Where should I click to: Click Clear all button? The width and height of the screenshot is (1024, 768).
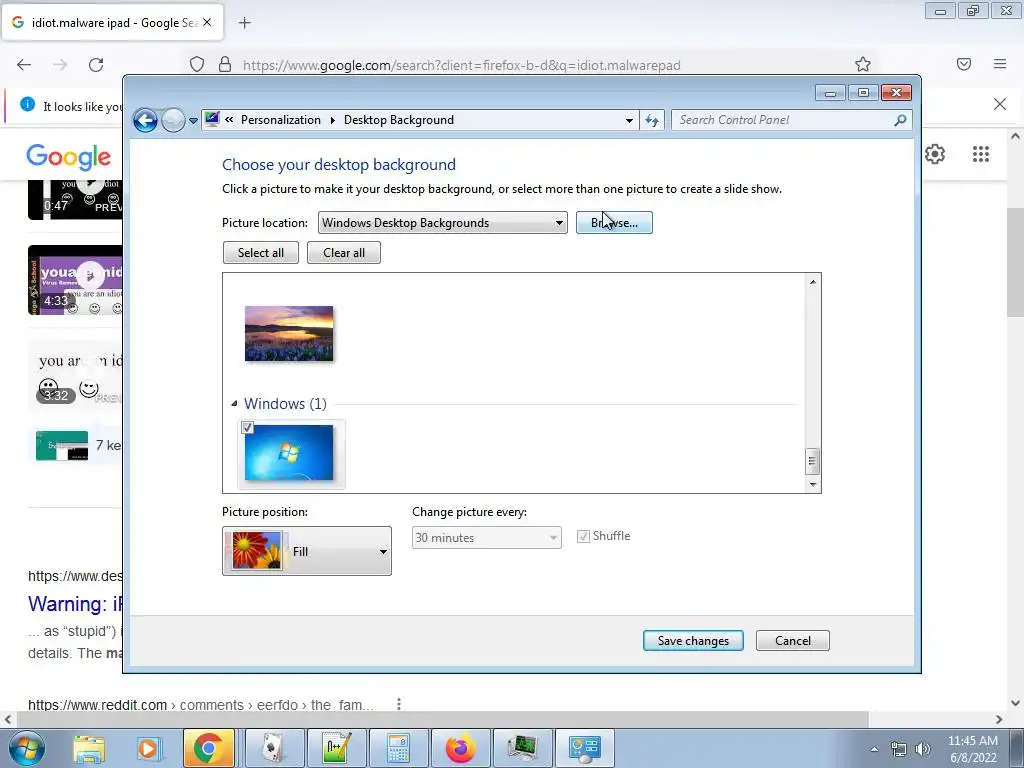[344, 253]
